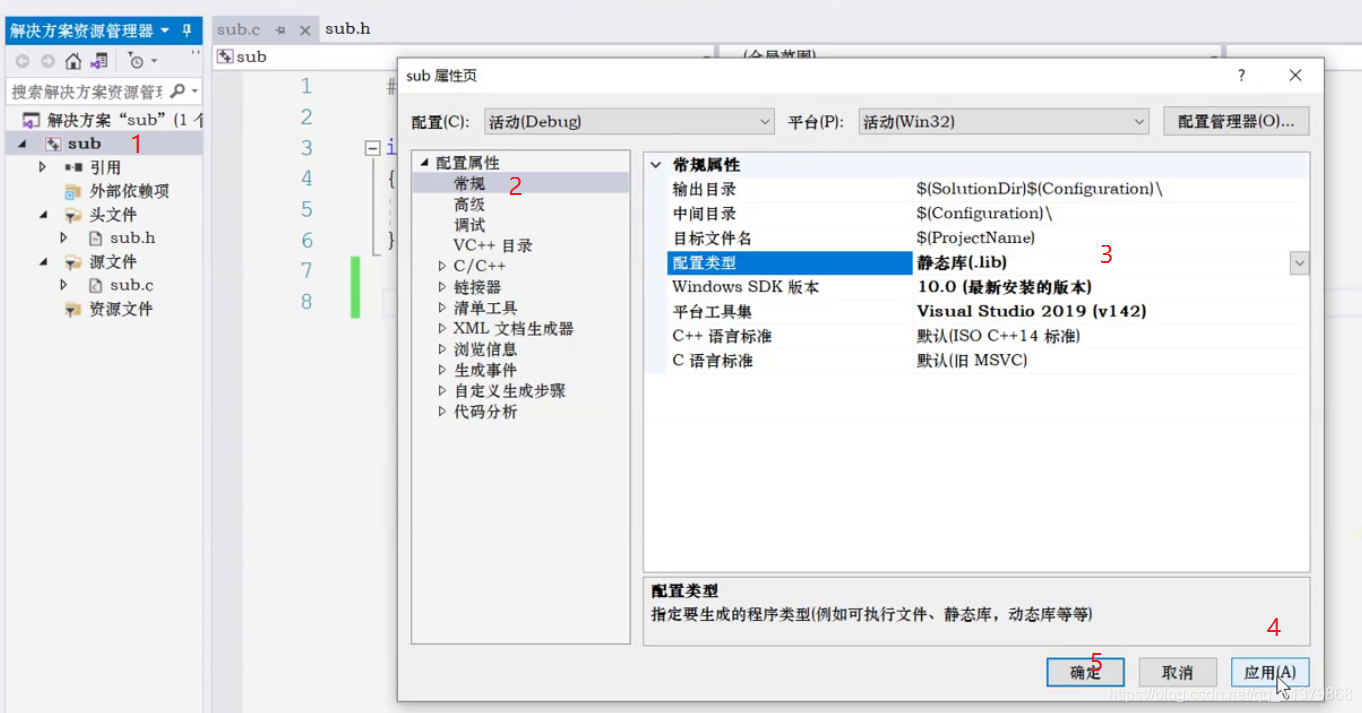Screen dimensions: 1362x713
Task: Click the Solution Explorer forward arrow icon
Action: click(x=47, y=61)
